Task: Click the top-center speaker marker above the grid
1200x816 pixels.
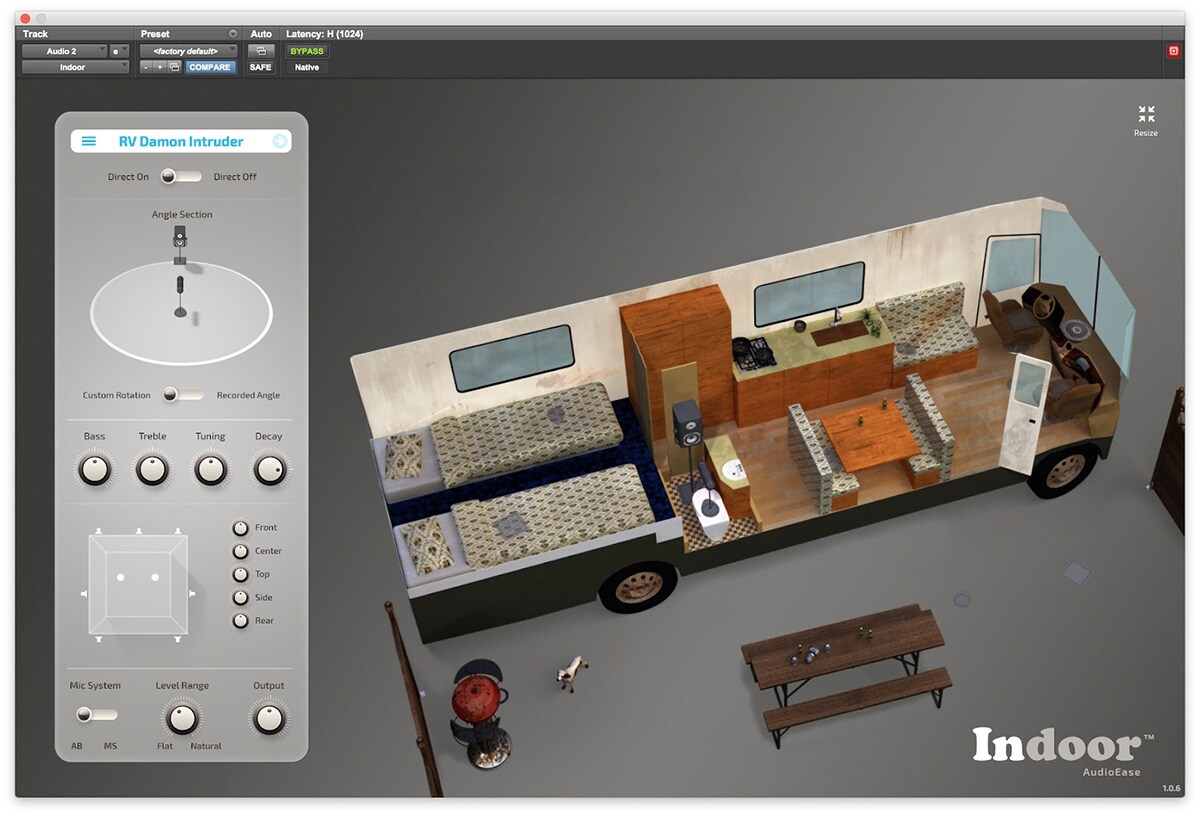Action: tap(139, 531)
